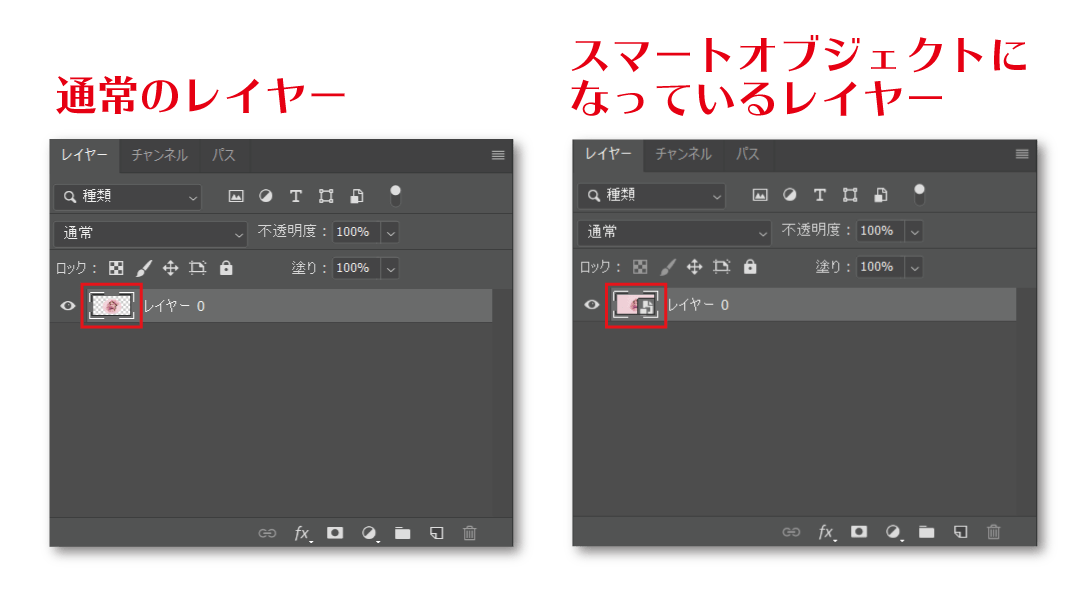Expand 不透明度 arrow in right panel
Viewport: 1072px width, 593px height.
[x=914, y=231]
